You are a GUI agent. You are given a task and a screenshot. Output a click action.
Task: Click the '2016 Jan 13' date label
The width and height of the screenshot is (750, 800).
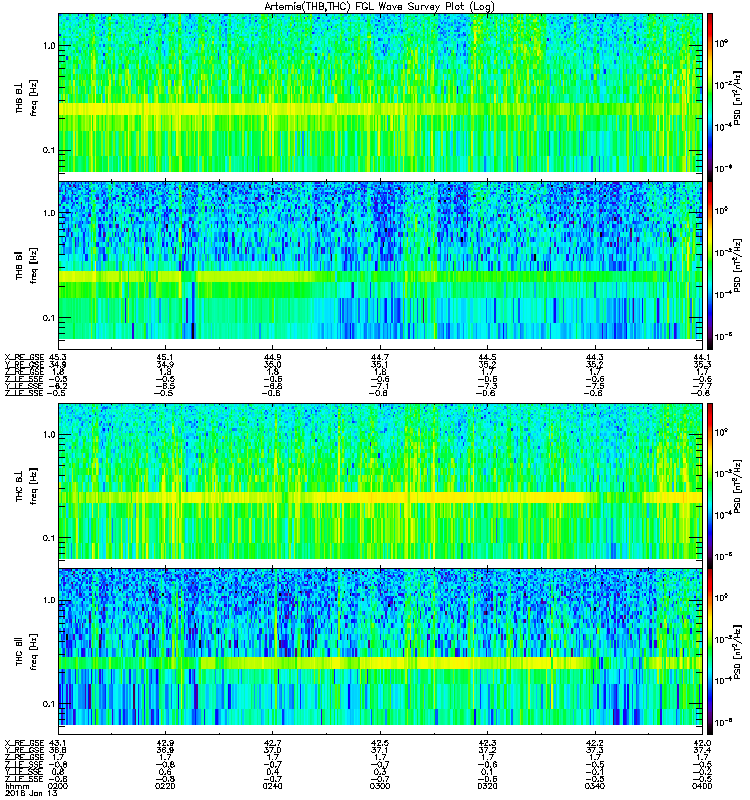pyautogui.click(x=31, y=793)
